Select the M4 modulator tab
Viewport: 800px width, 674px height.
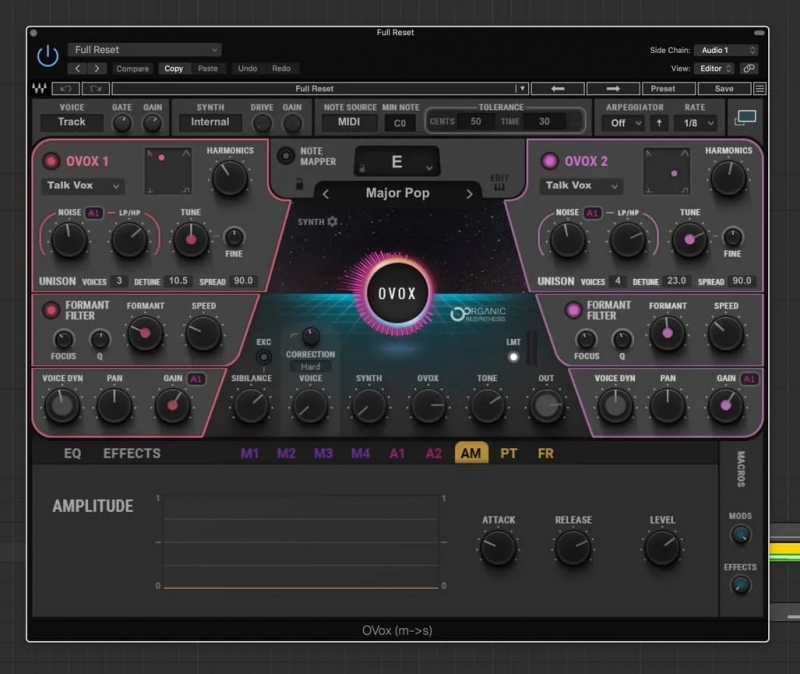(360, 454)
